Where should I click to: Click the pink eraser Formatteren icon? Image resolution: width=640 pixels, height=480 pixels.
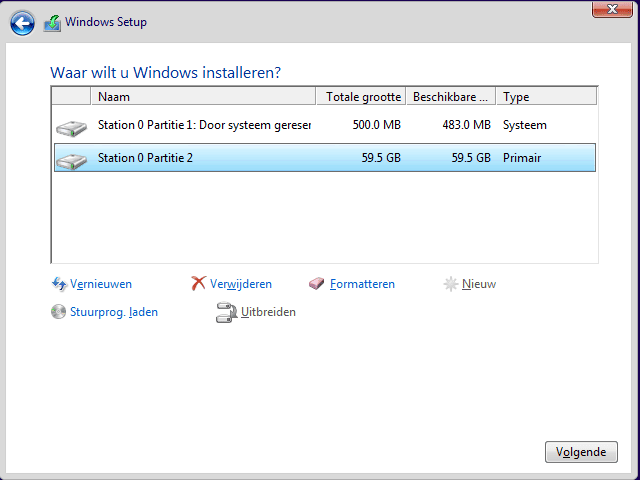pyautogui.click(x=316, y=283)
